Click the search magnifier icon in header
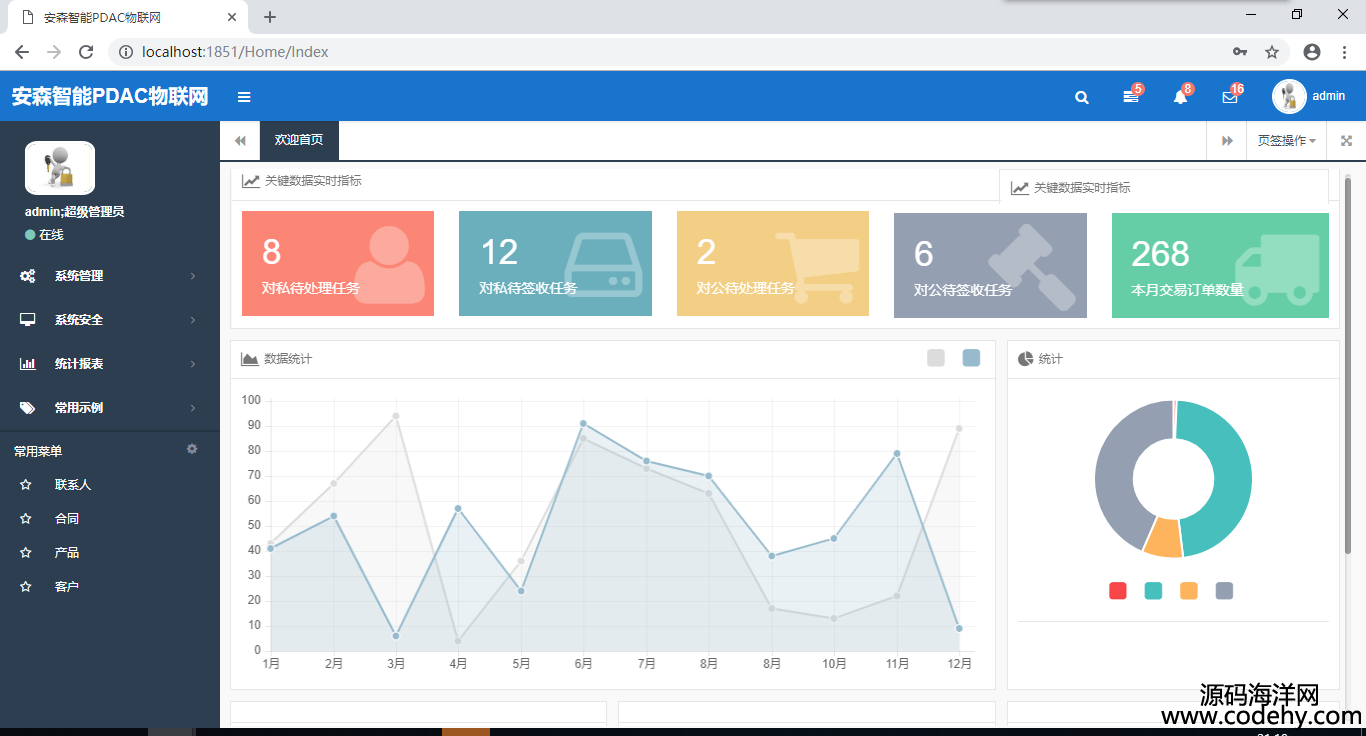 click(x=1081, y=97)
